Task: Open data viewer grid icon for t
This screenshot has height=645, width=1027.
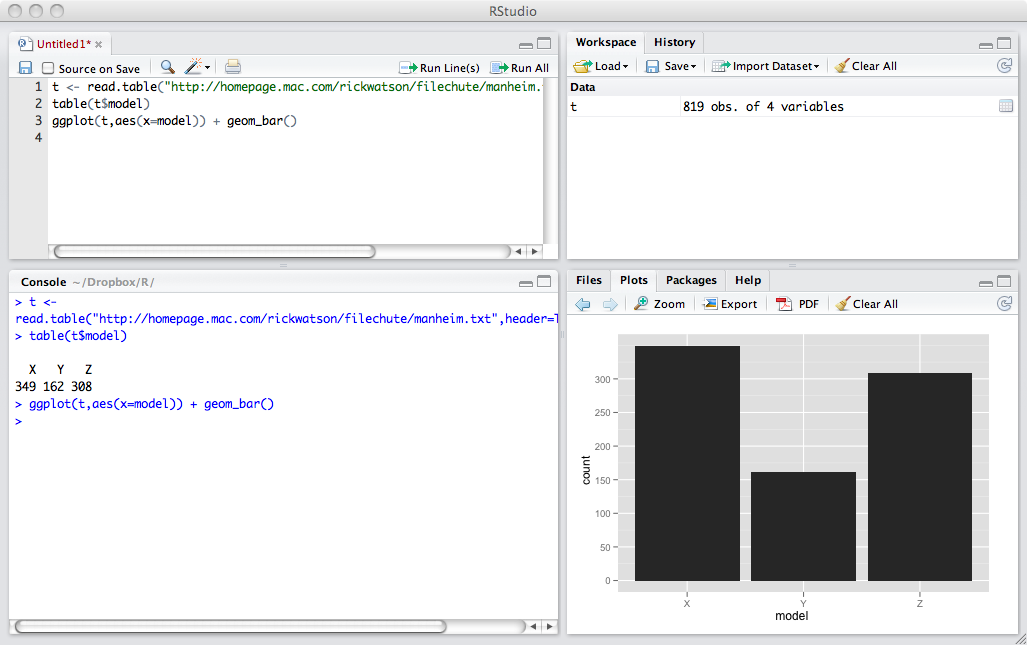Action: tap(1005, 106)
